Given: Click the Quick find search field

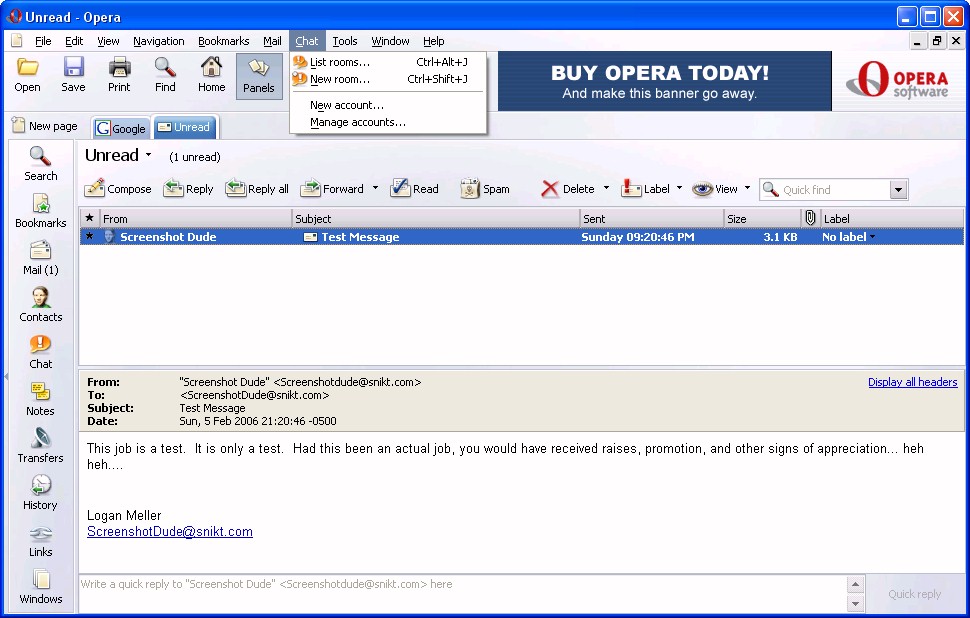Looking at the screenshot, I should [x=825, y=189].
